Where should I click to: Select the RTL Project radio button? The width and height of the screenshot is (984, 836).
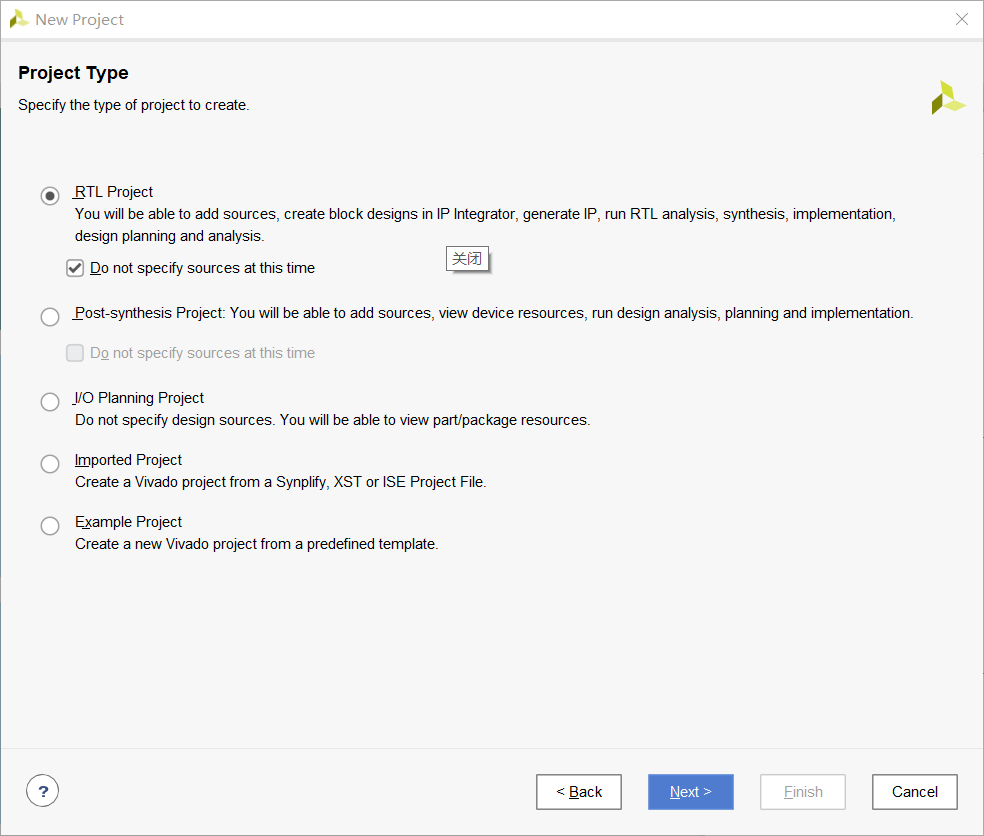tap(50, 196)
